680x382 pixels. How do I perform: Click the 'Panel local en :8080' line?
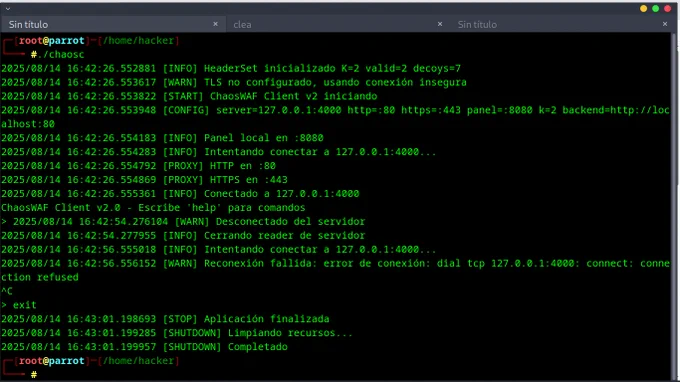162,138
